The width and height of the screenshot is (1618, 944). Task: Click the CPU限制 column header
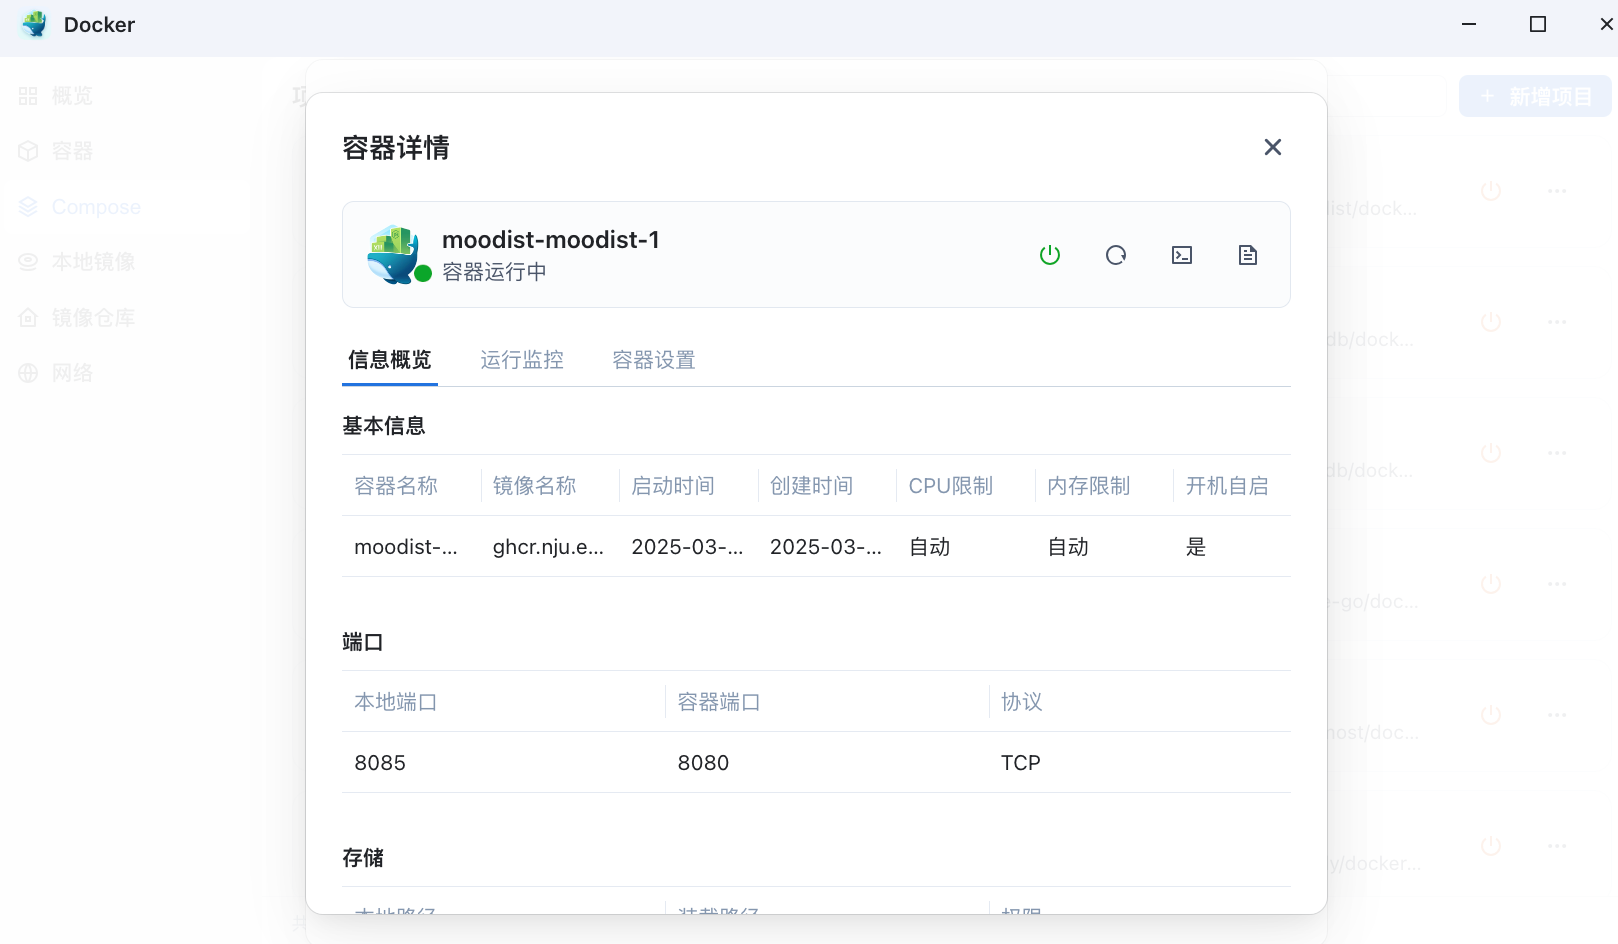(x=951, y=486)
